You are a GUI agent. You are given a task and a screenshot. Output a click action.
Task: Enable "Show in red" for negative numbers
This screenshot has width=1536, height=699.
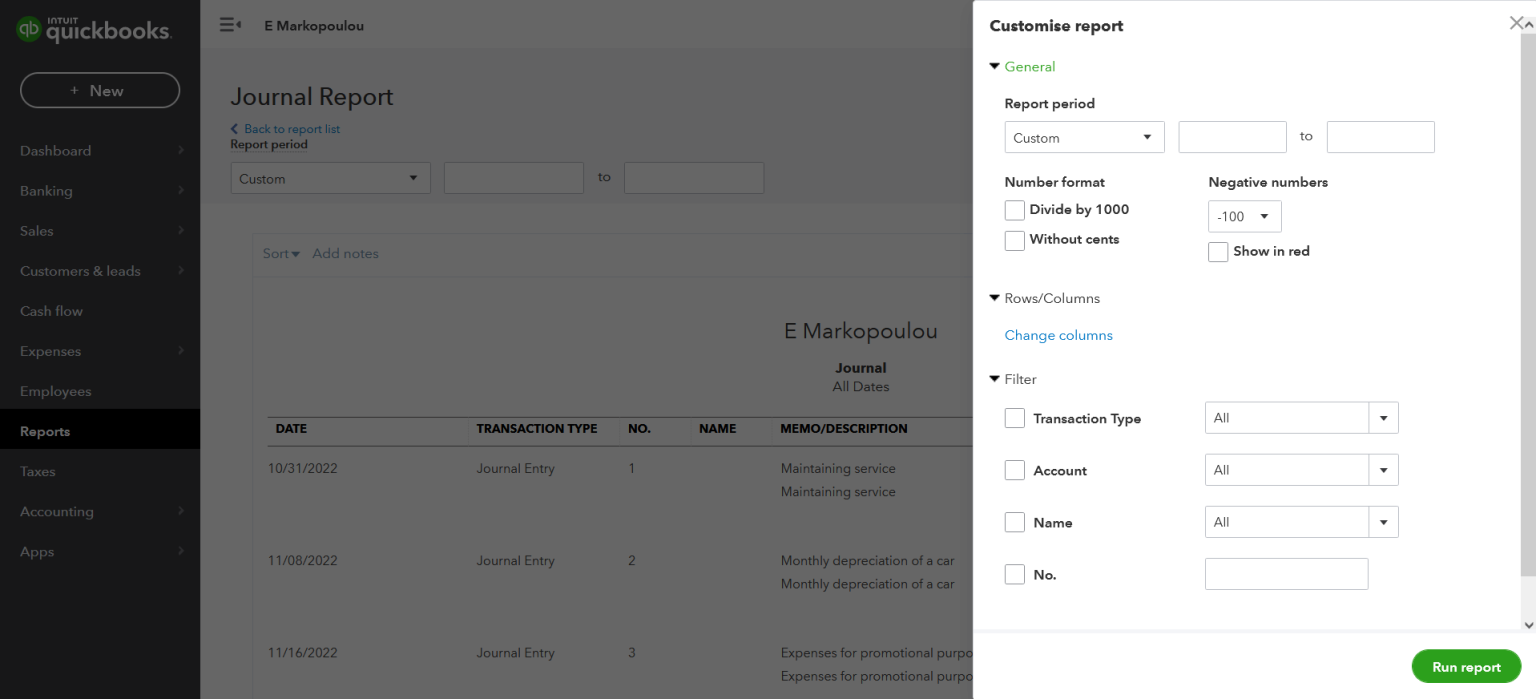(x=1218, y=251)
